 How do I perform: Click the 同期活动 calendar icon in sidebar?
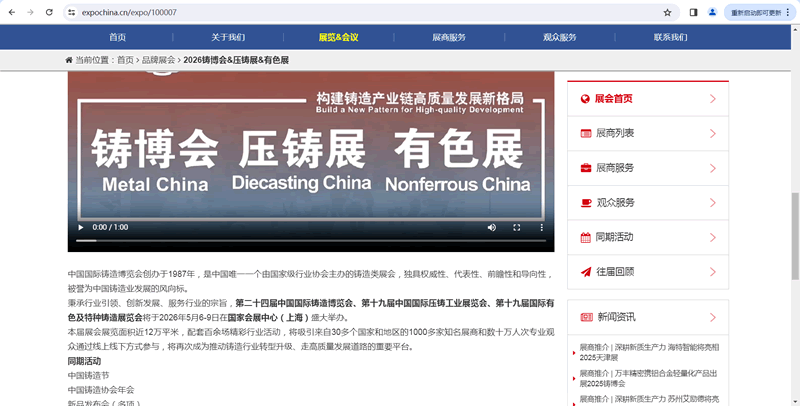tap(586, 237)
